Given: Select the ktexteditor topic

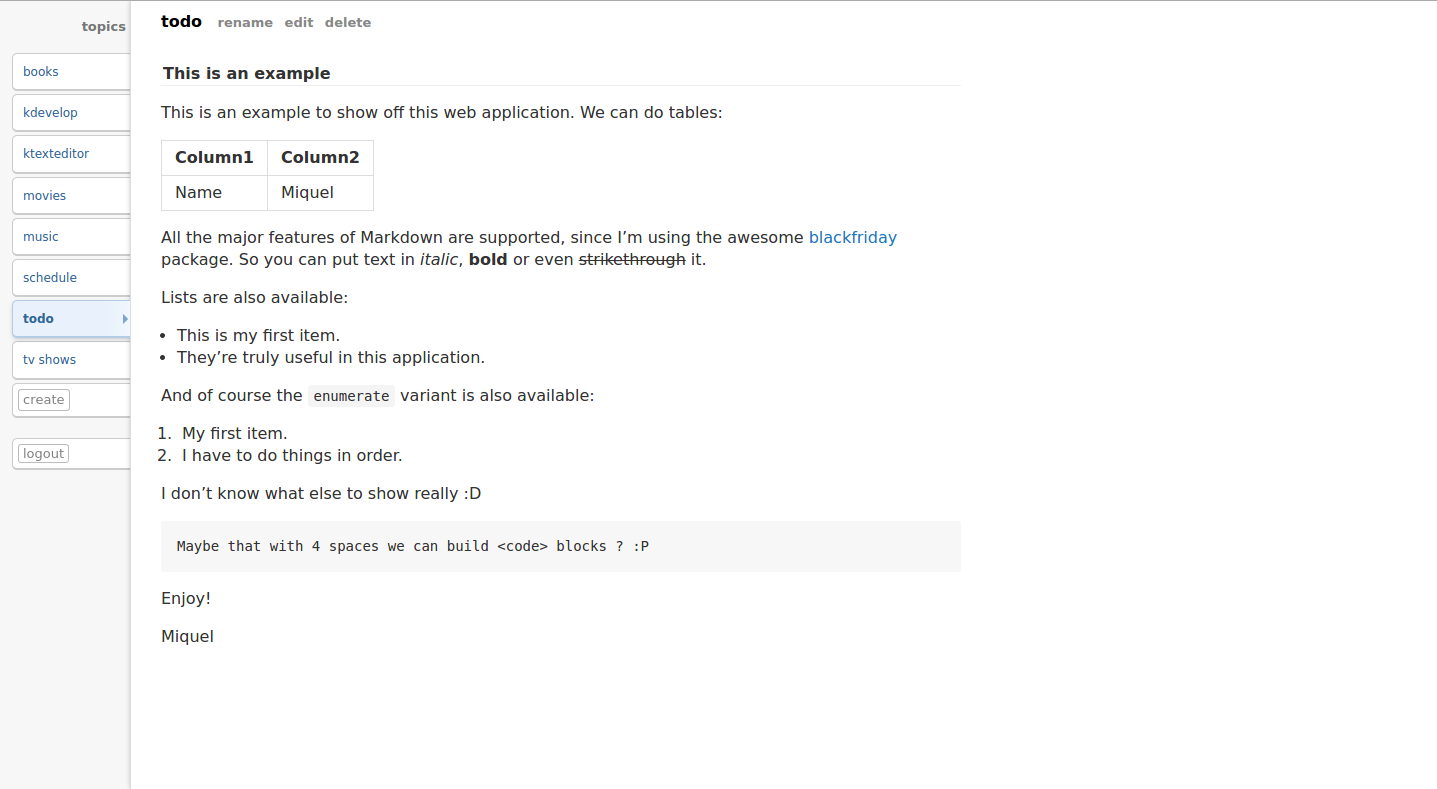Looking at the screenshot, I should [x=71, y=154].
